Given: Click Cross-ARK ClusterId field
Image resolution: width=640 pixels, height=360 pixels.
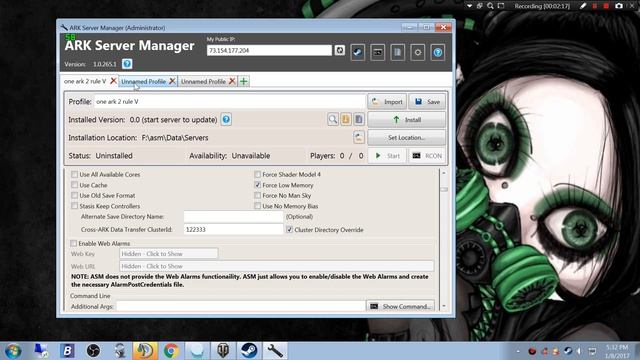Looking at the screenshot, I should 233,229.
